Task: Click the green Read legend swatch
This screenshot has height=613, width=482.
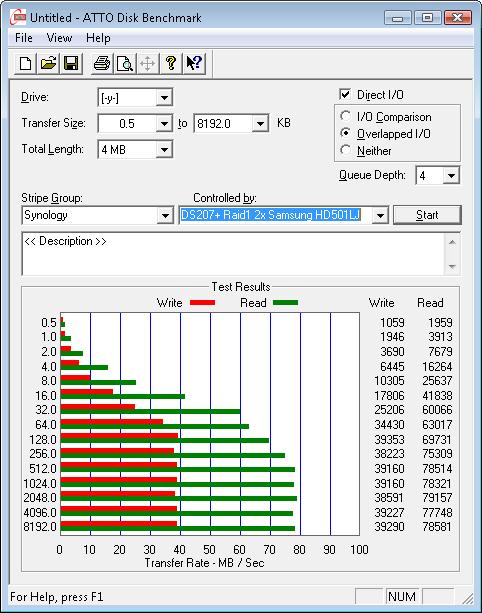Action: [x=285, y=303]
